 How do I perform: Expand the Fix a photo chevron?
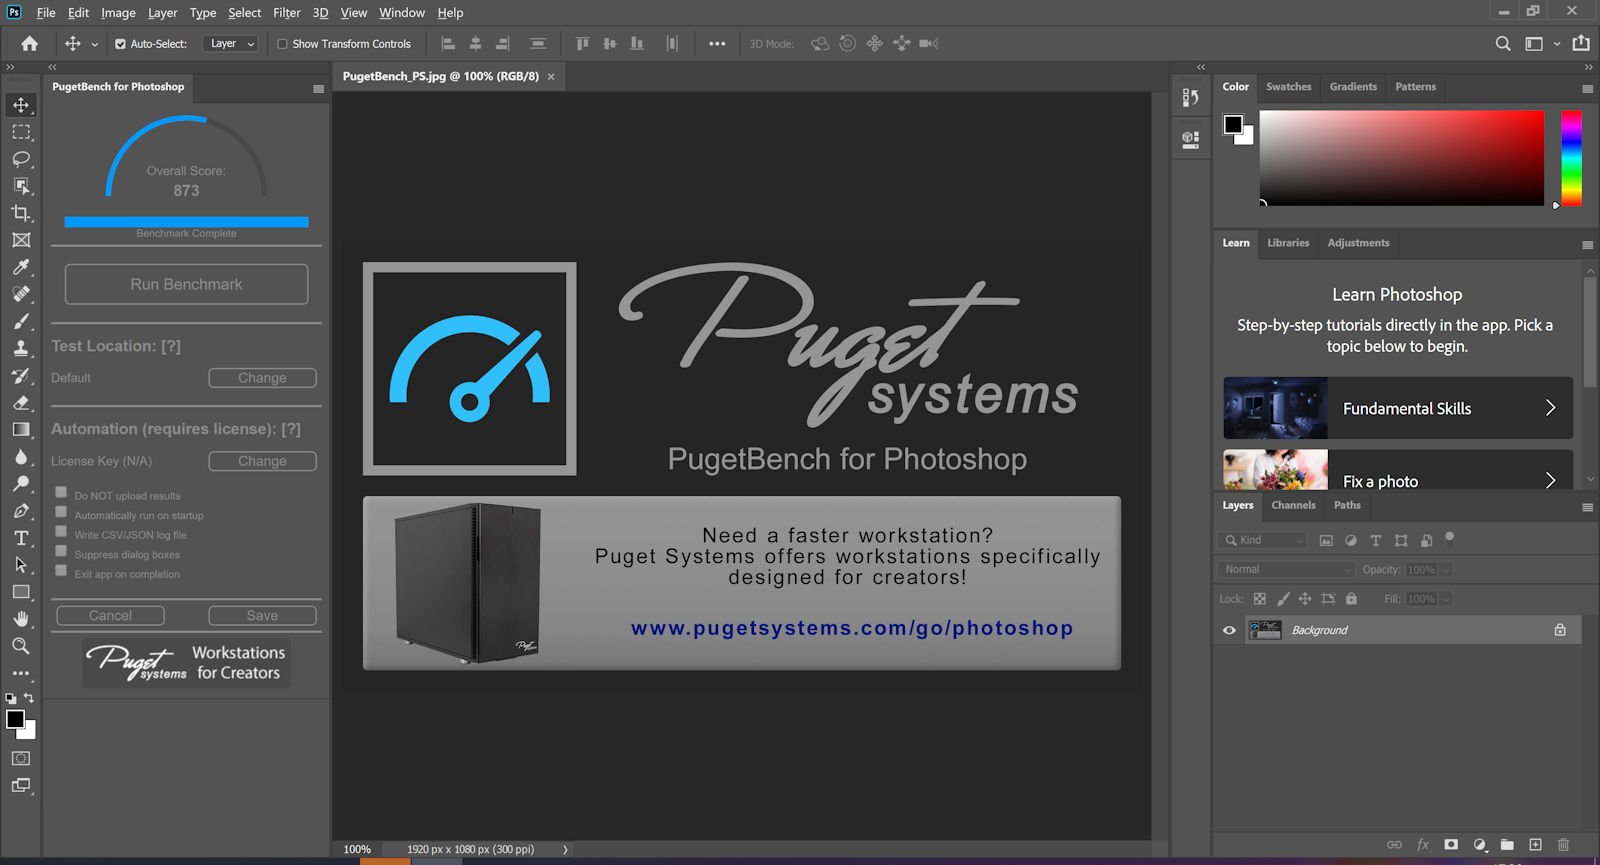pos(1550,481)
